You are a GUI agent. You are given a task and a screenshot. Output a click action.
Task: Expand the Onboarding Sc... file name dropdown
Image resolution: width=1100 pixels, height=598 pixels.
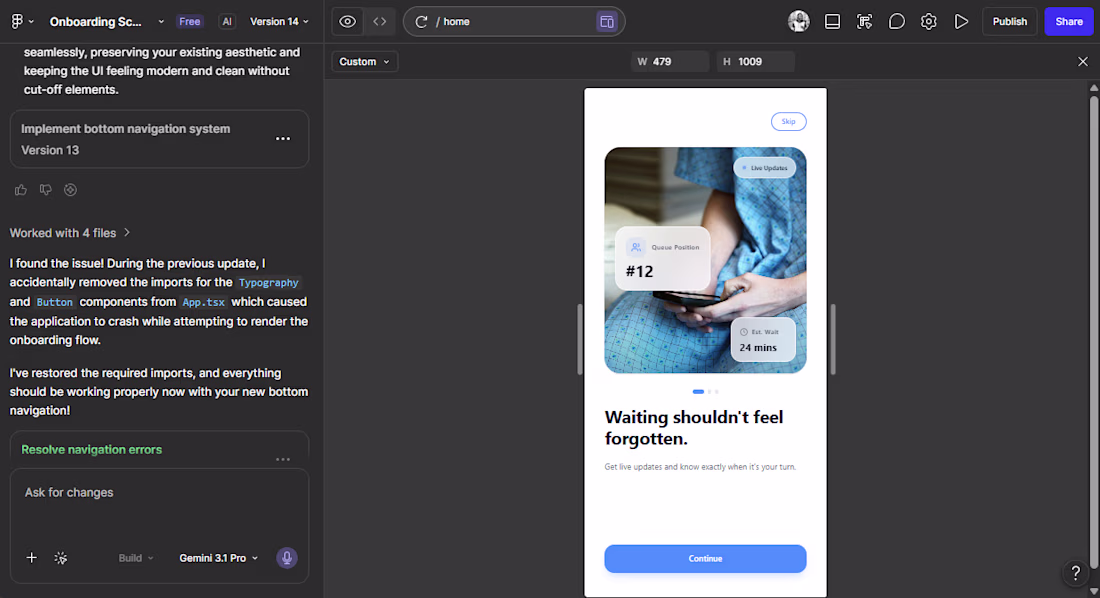coord(161,22)
